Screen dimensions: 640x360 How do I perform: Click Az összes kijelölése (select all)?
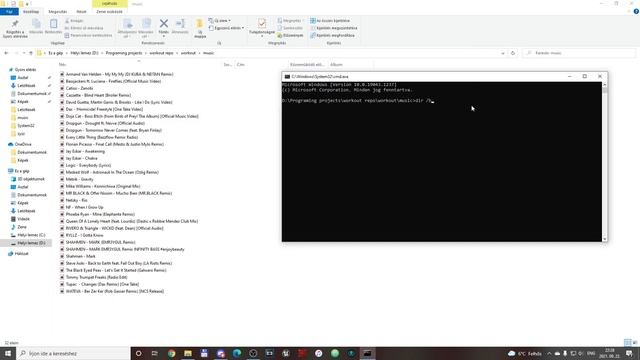tap(330, 20)
